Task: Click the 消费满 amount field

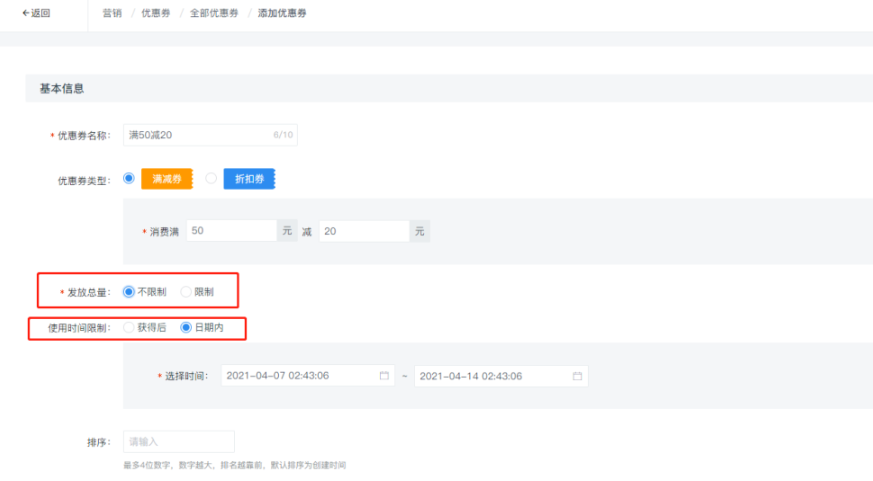Action: coord(230,231)
